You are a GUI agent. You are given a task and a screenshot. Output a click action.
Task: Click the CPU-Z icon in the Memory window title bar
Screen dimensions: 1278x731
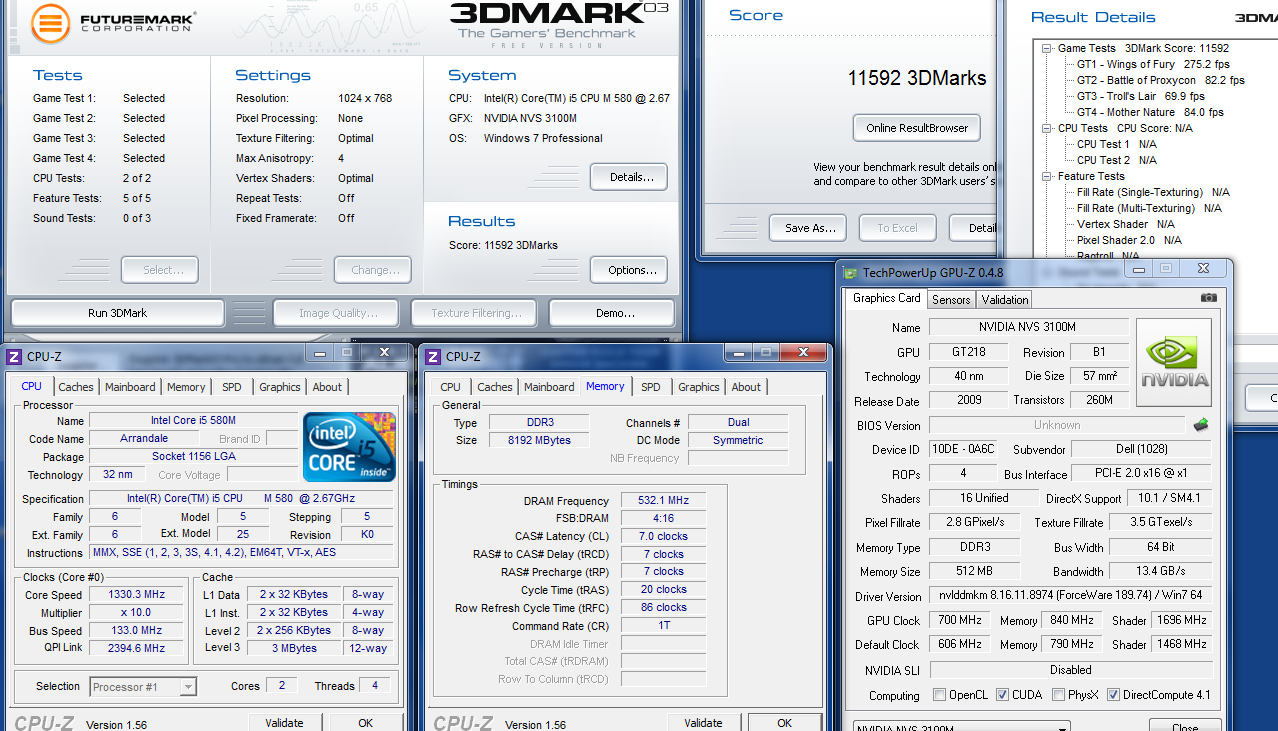pos(433,357)
